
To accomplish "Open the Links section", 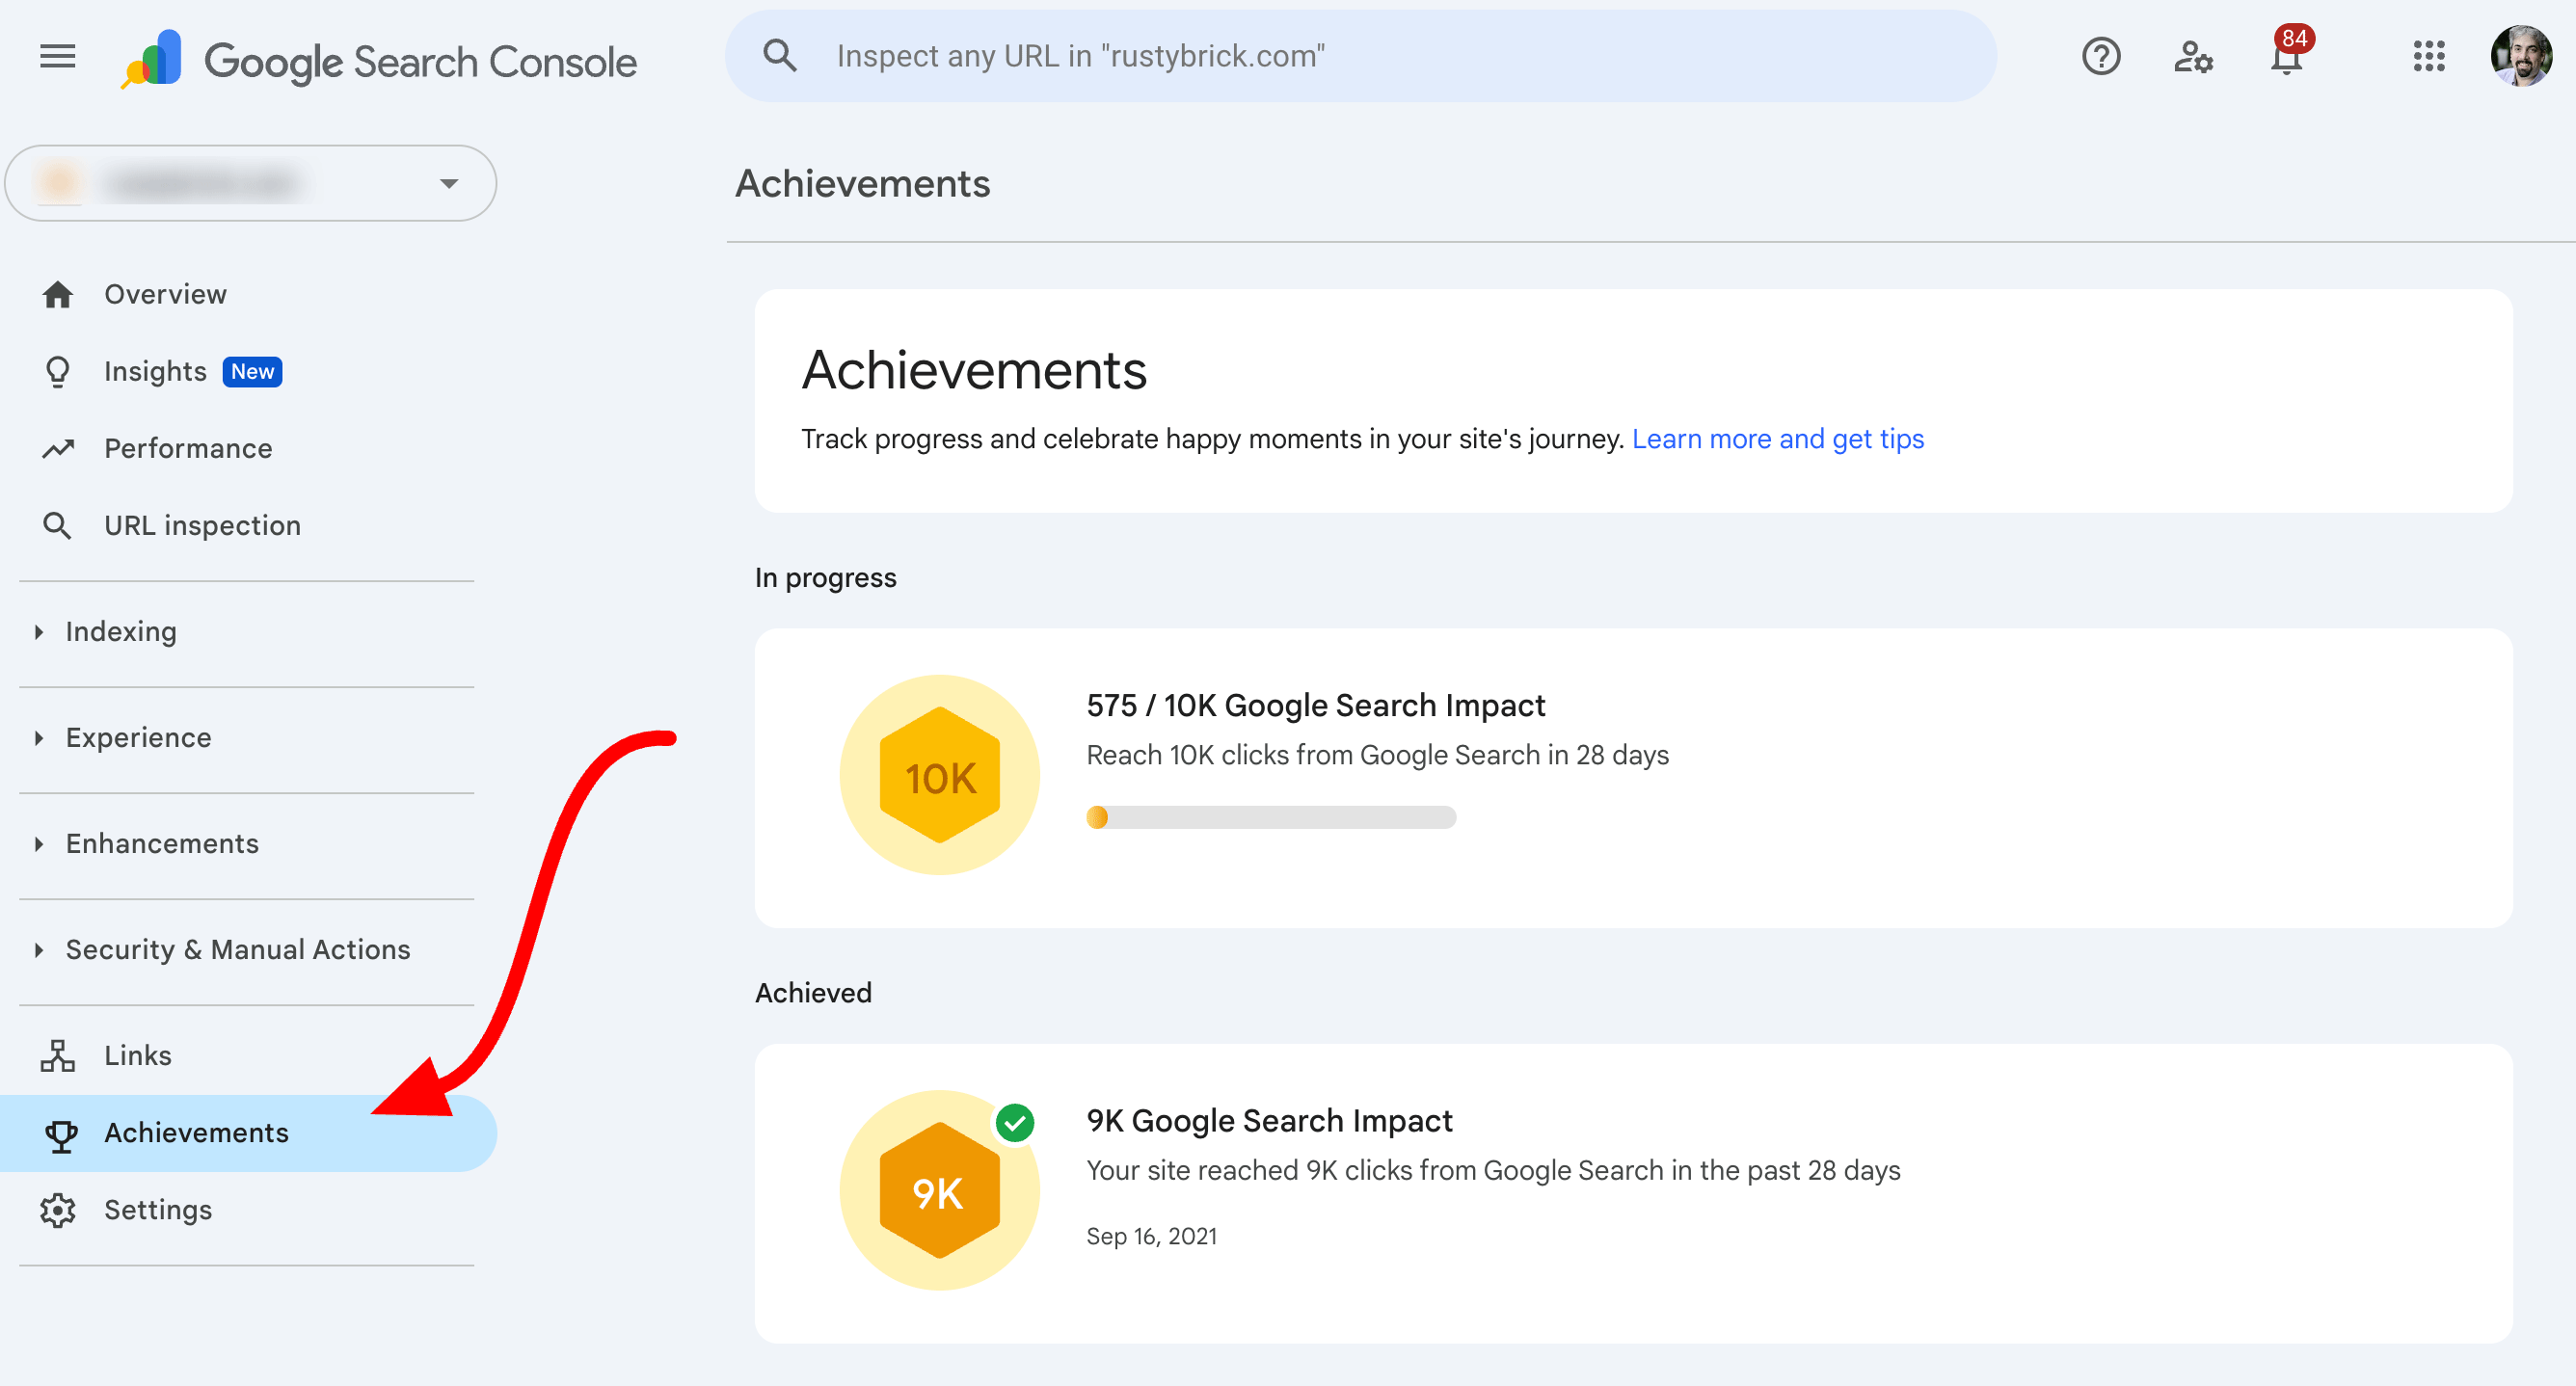I will coord(137,1055).
